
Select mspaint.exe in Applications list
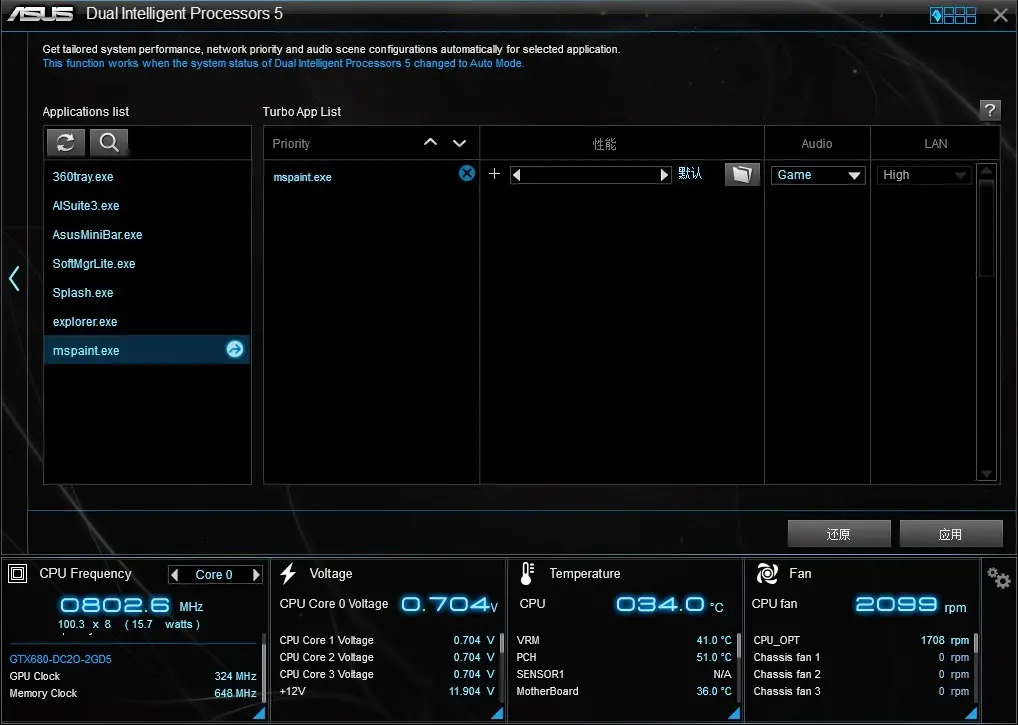coord(147,350)
